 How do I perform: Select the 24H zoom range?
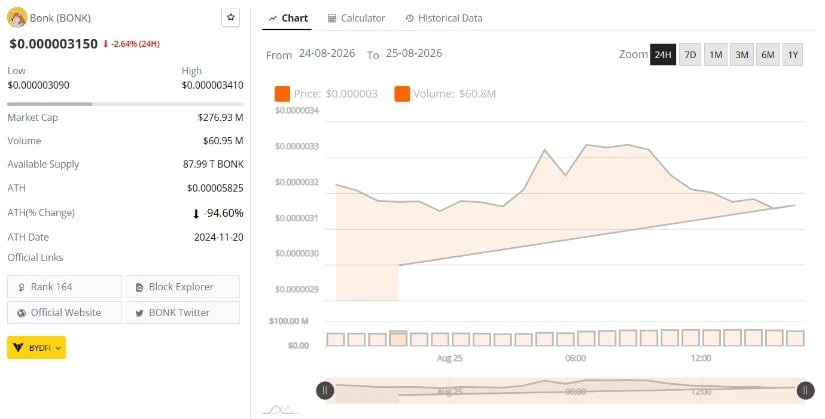pos(663,54)
